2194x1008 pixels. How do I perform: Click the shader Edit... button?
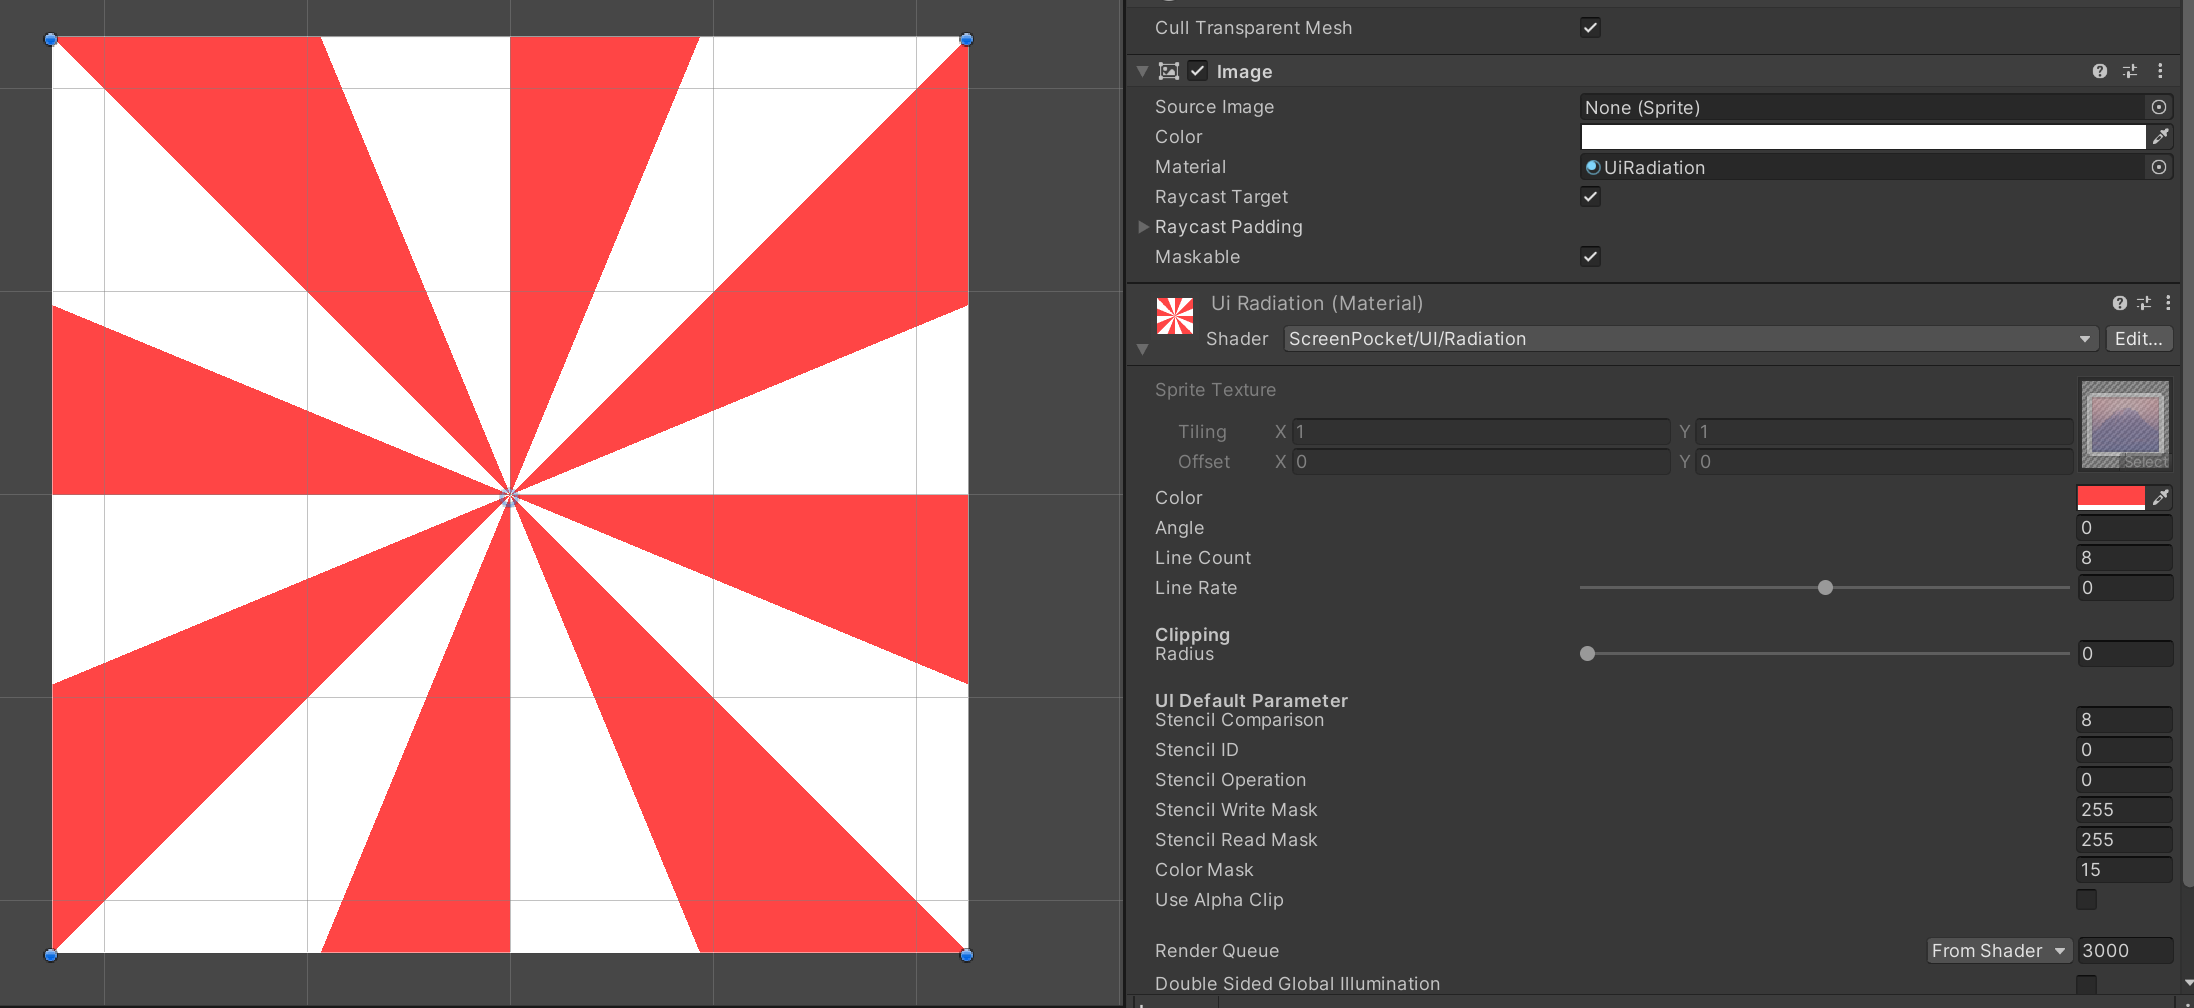pyautogui.click(x=2139, y=339)
